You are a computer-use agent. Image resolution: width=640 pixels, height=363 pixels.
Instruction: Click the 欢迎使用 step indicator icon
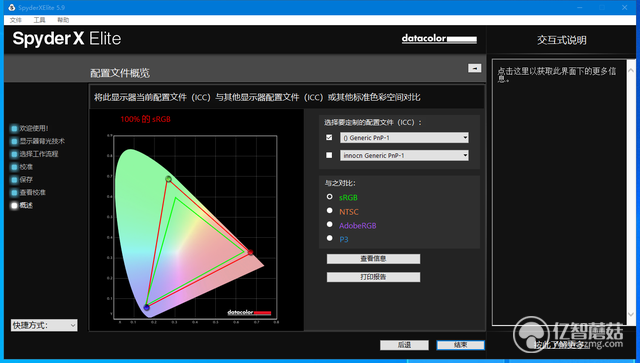(x=14, y=129)
